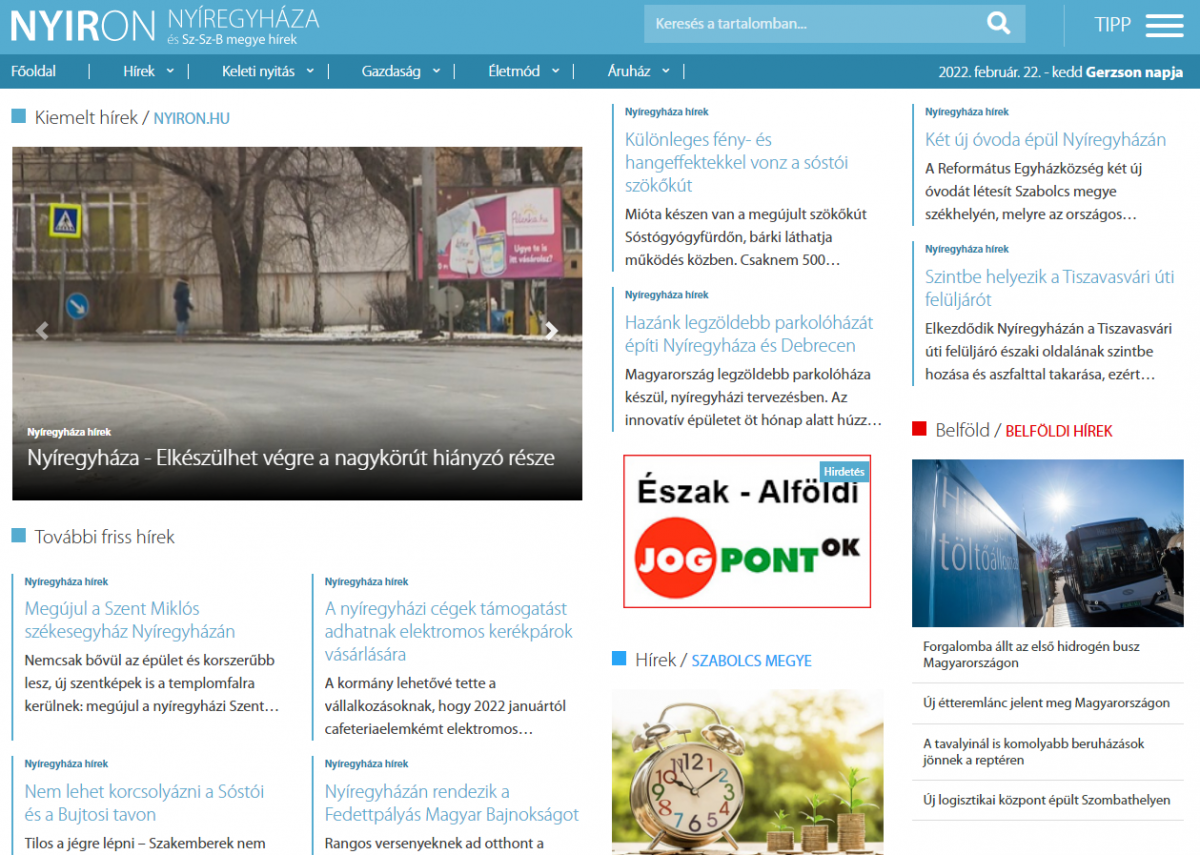The width and height of the screenshot is (1200, 855).
Task: Go back using the carousel previous arrow
Action: click(x=41, y=330)
